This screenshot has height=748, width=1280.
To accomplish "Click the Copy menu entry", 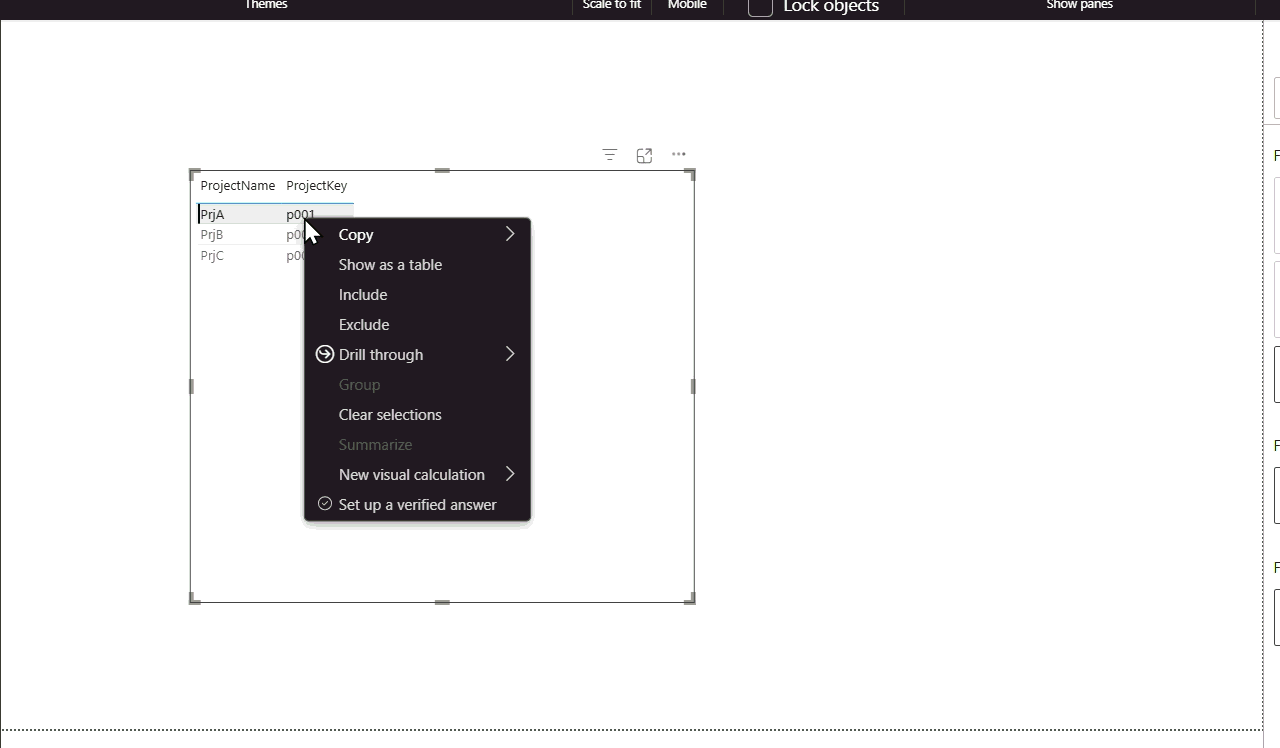I will point(417,235).
